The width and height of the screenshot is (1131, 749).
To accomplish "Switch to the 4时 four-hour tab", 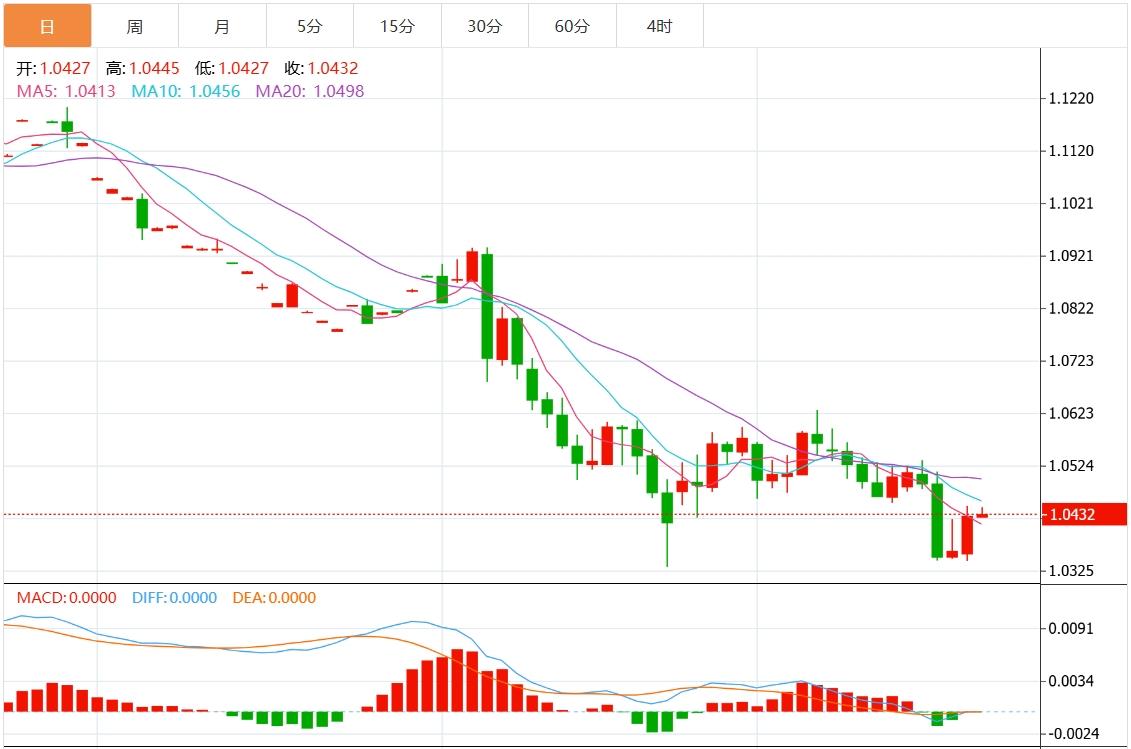I will tap(659, 26).
